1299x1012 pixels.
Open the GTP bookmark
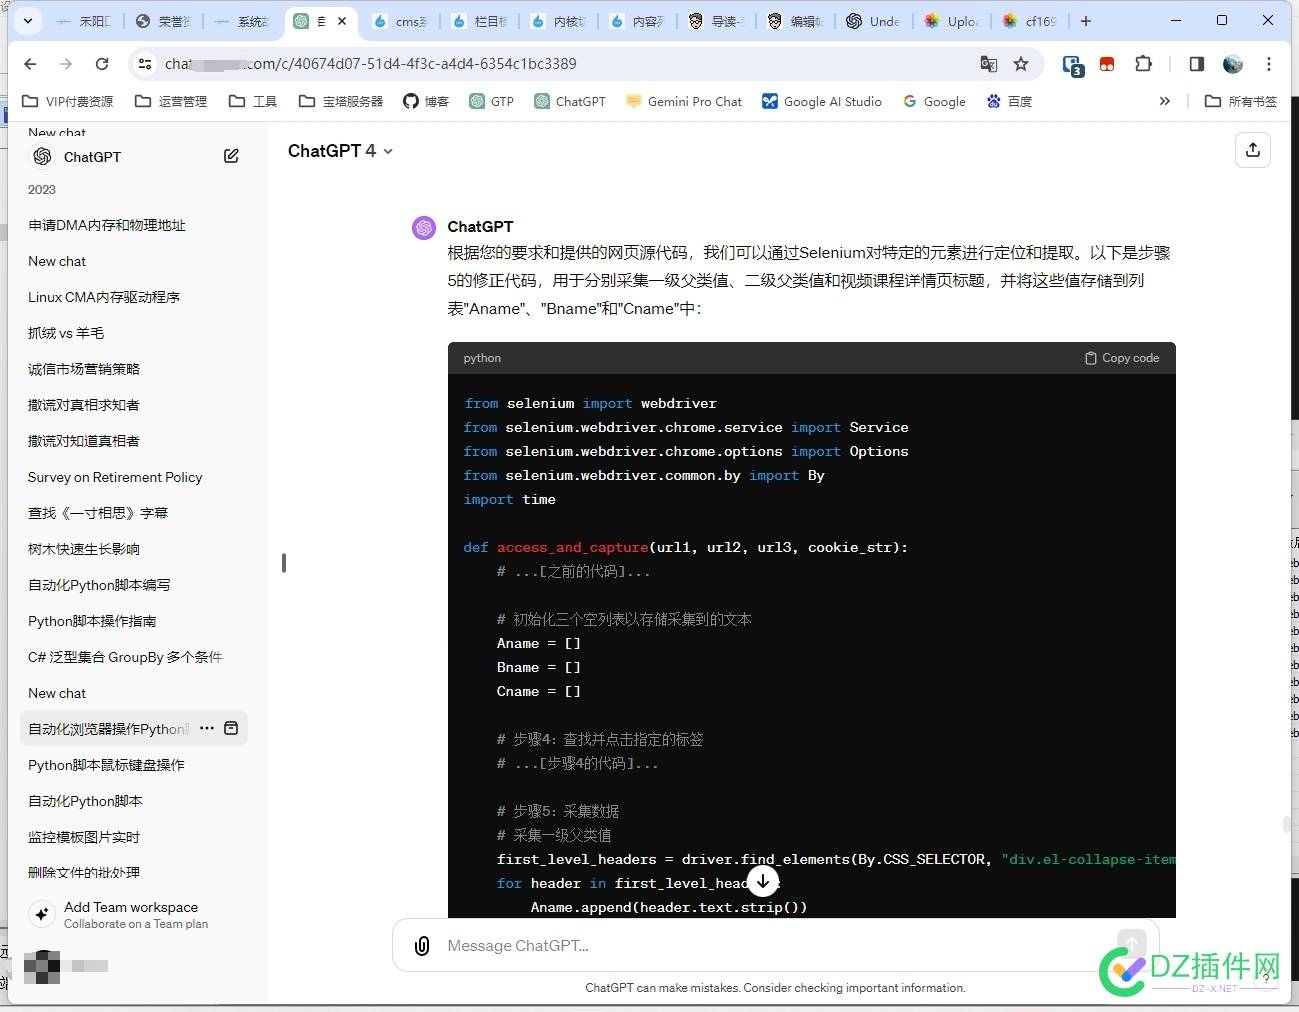491,101
